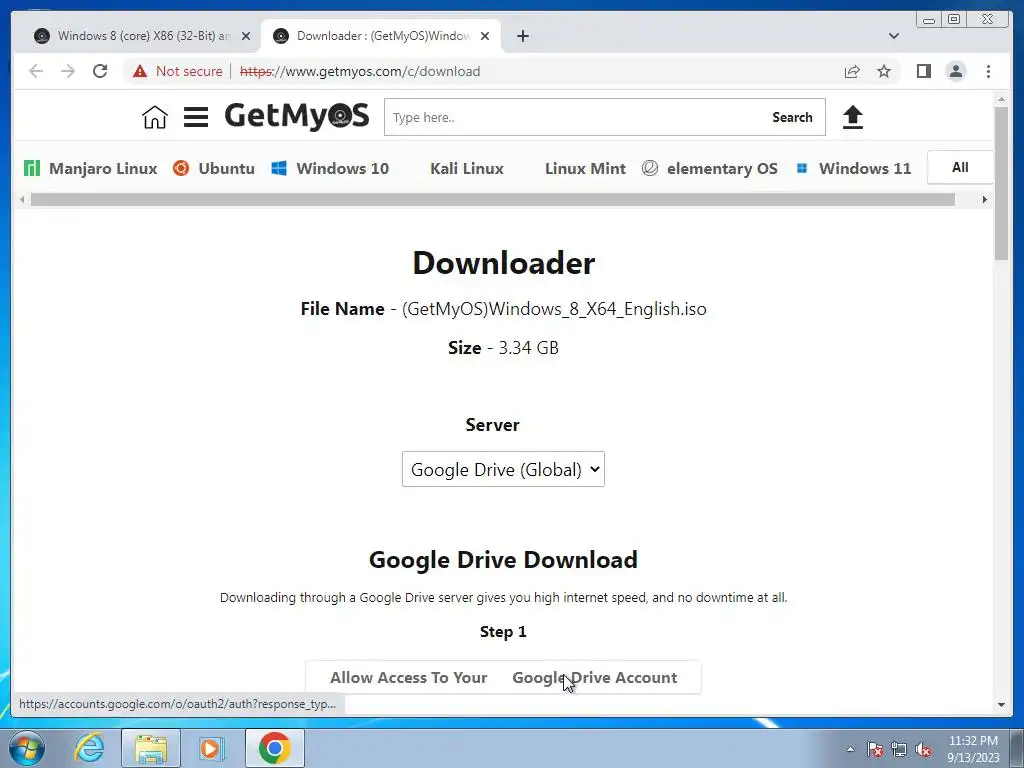Click the Not secure warning icon
The image size is (1024, 768).
140,71
